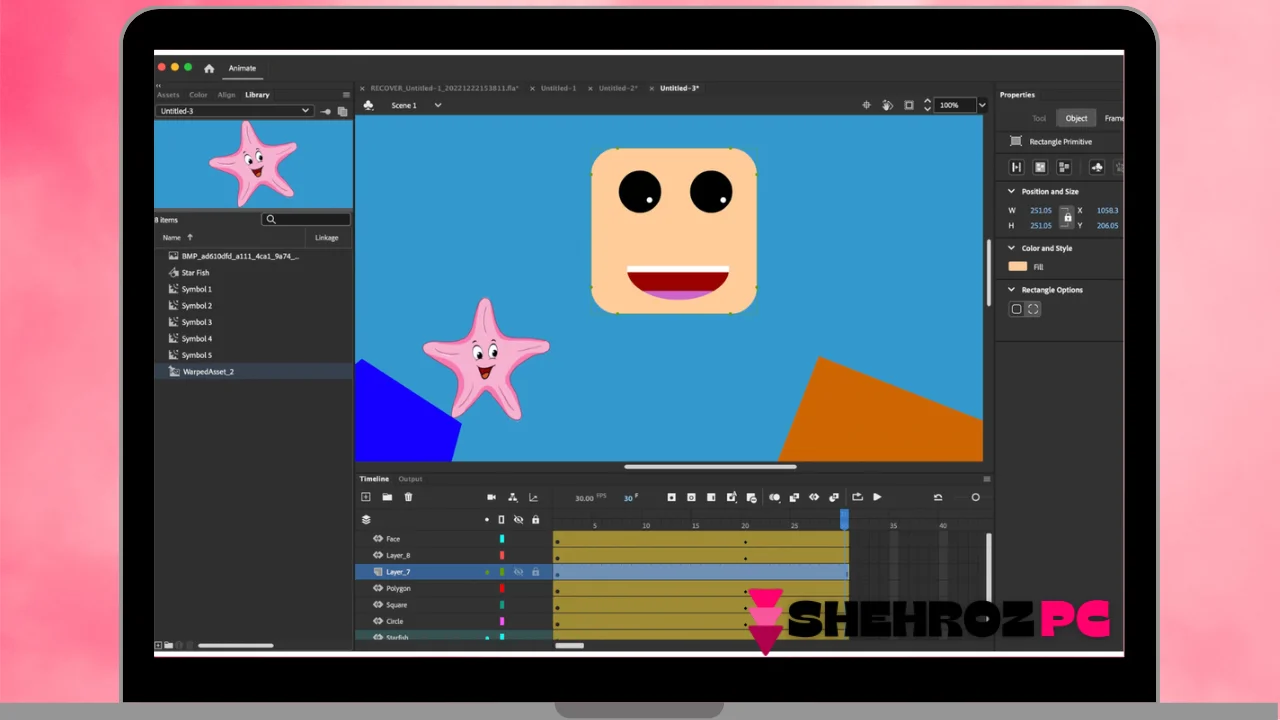Click the loop playback icon
Image resolution: width=1280 pixels, height=720 pixels.
pyautogui.click(x=857, y=497)
